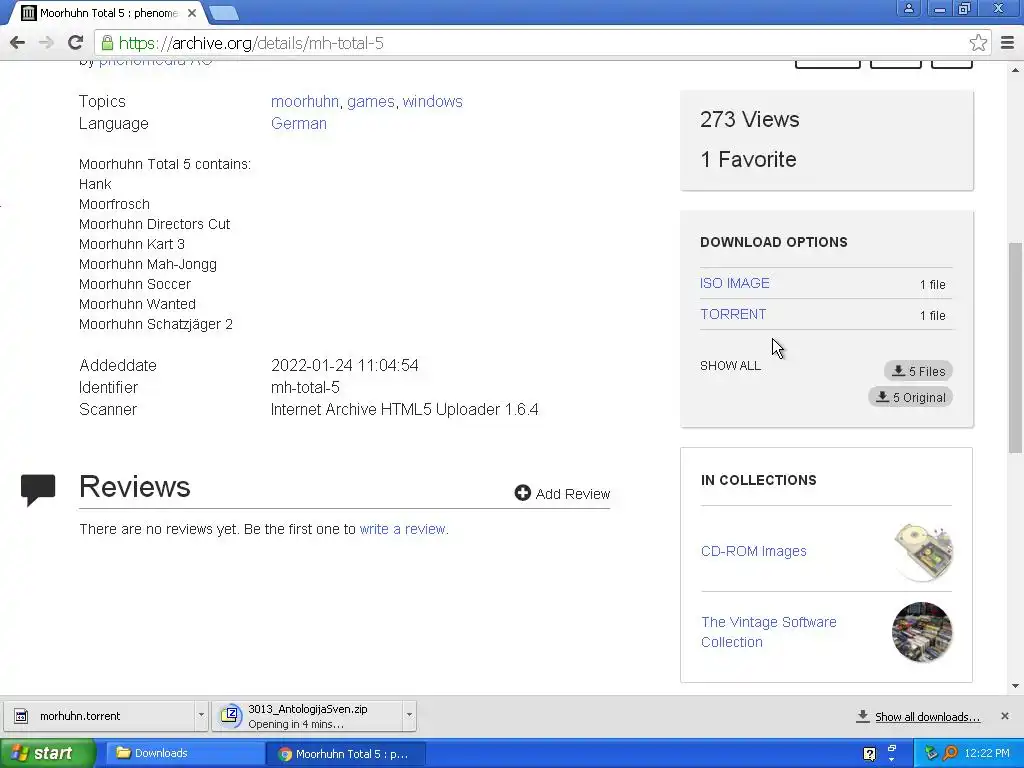The width and height of the screenshot is (1024, 768).
Task: Expand the morhuhn.torrent download options arrow
Action: click(x=201, y=715)
